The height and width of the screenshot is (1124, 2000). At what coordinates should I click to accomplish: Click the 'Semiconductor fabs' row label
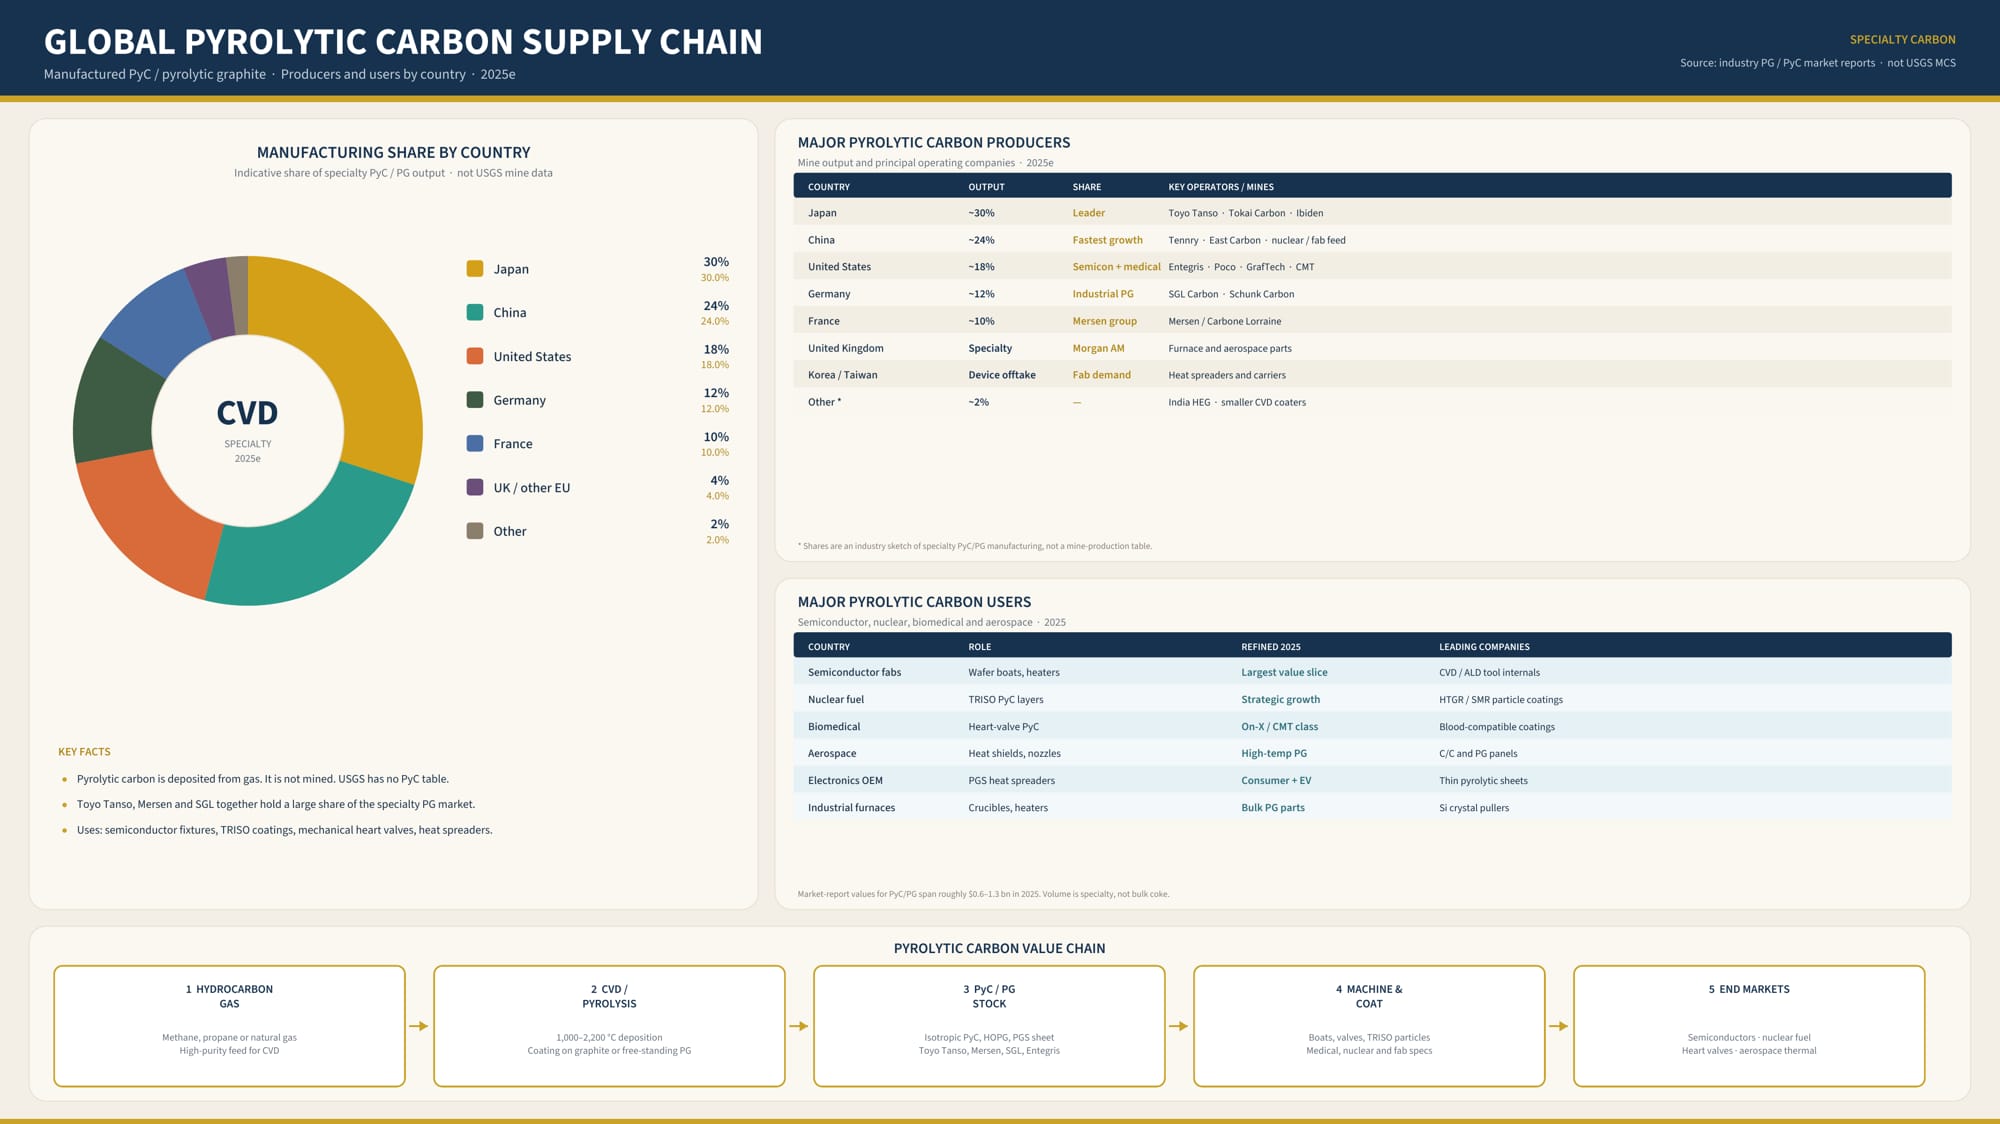854,672
